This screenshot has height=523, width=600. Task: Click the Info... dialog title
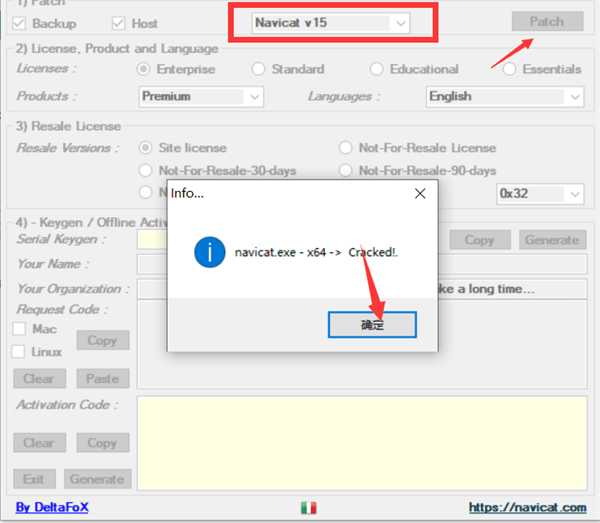187,193
